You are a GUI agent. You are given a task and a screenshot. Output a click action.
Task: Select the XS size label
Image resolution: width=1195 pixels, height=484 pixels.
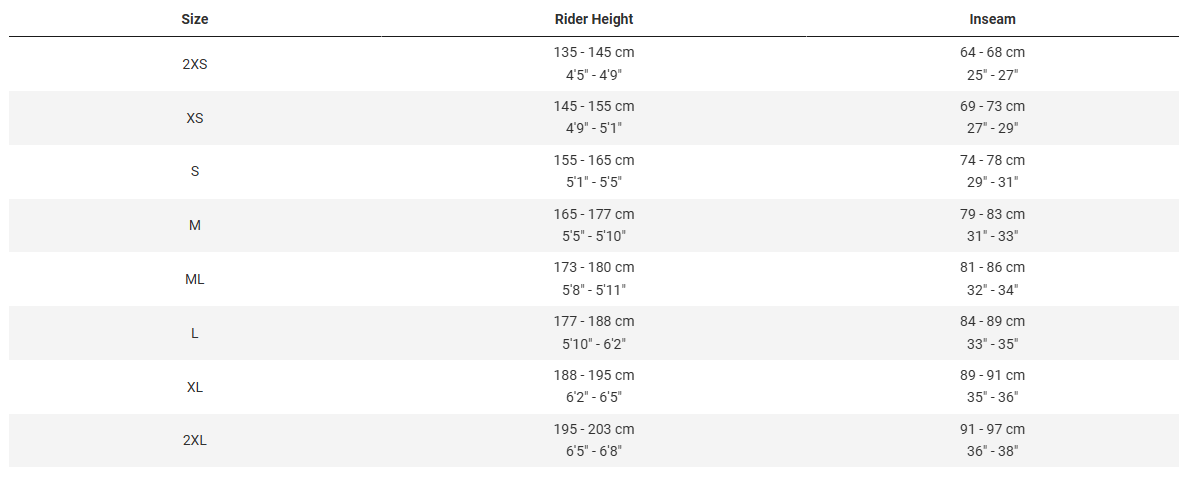tap(195, 118)
